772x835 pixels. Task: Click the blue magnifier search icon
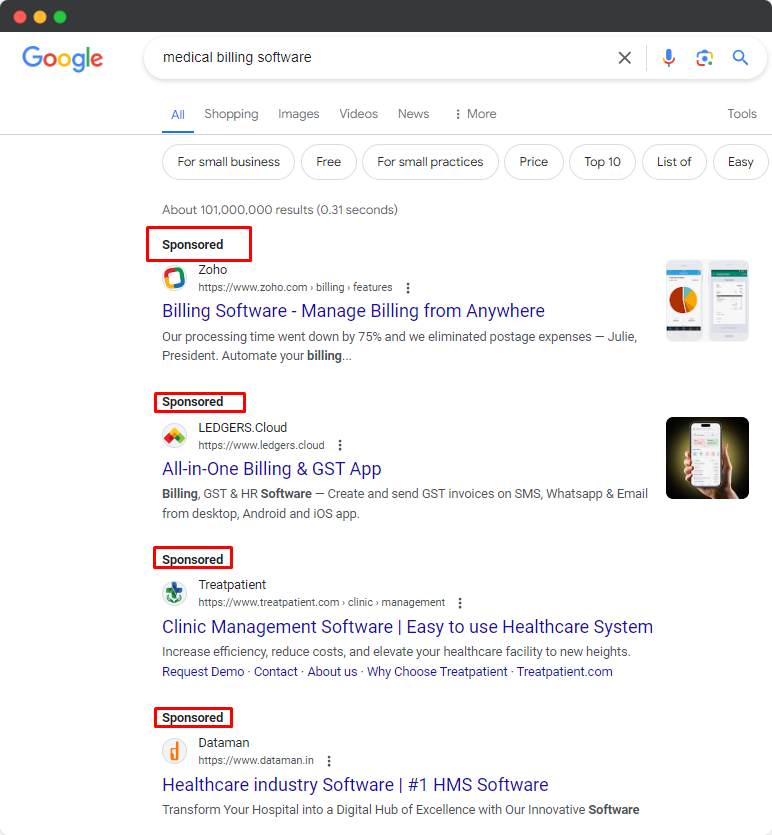pos(740,58)
